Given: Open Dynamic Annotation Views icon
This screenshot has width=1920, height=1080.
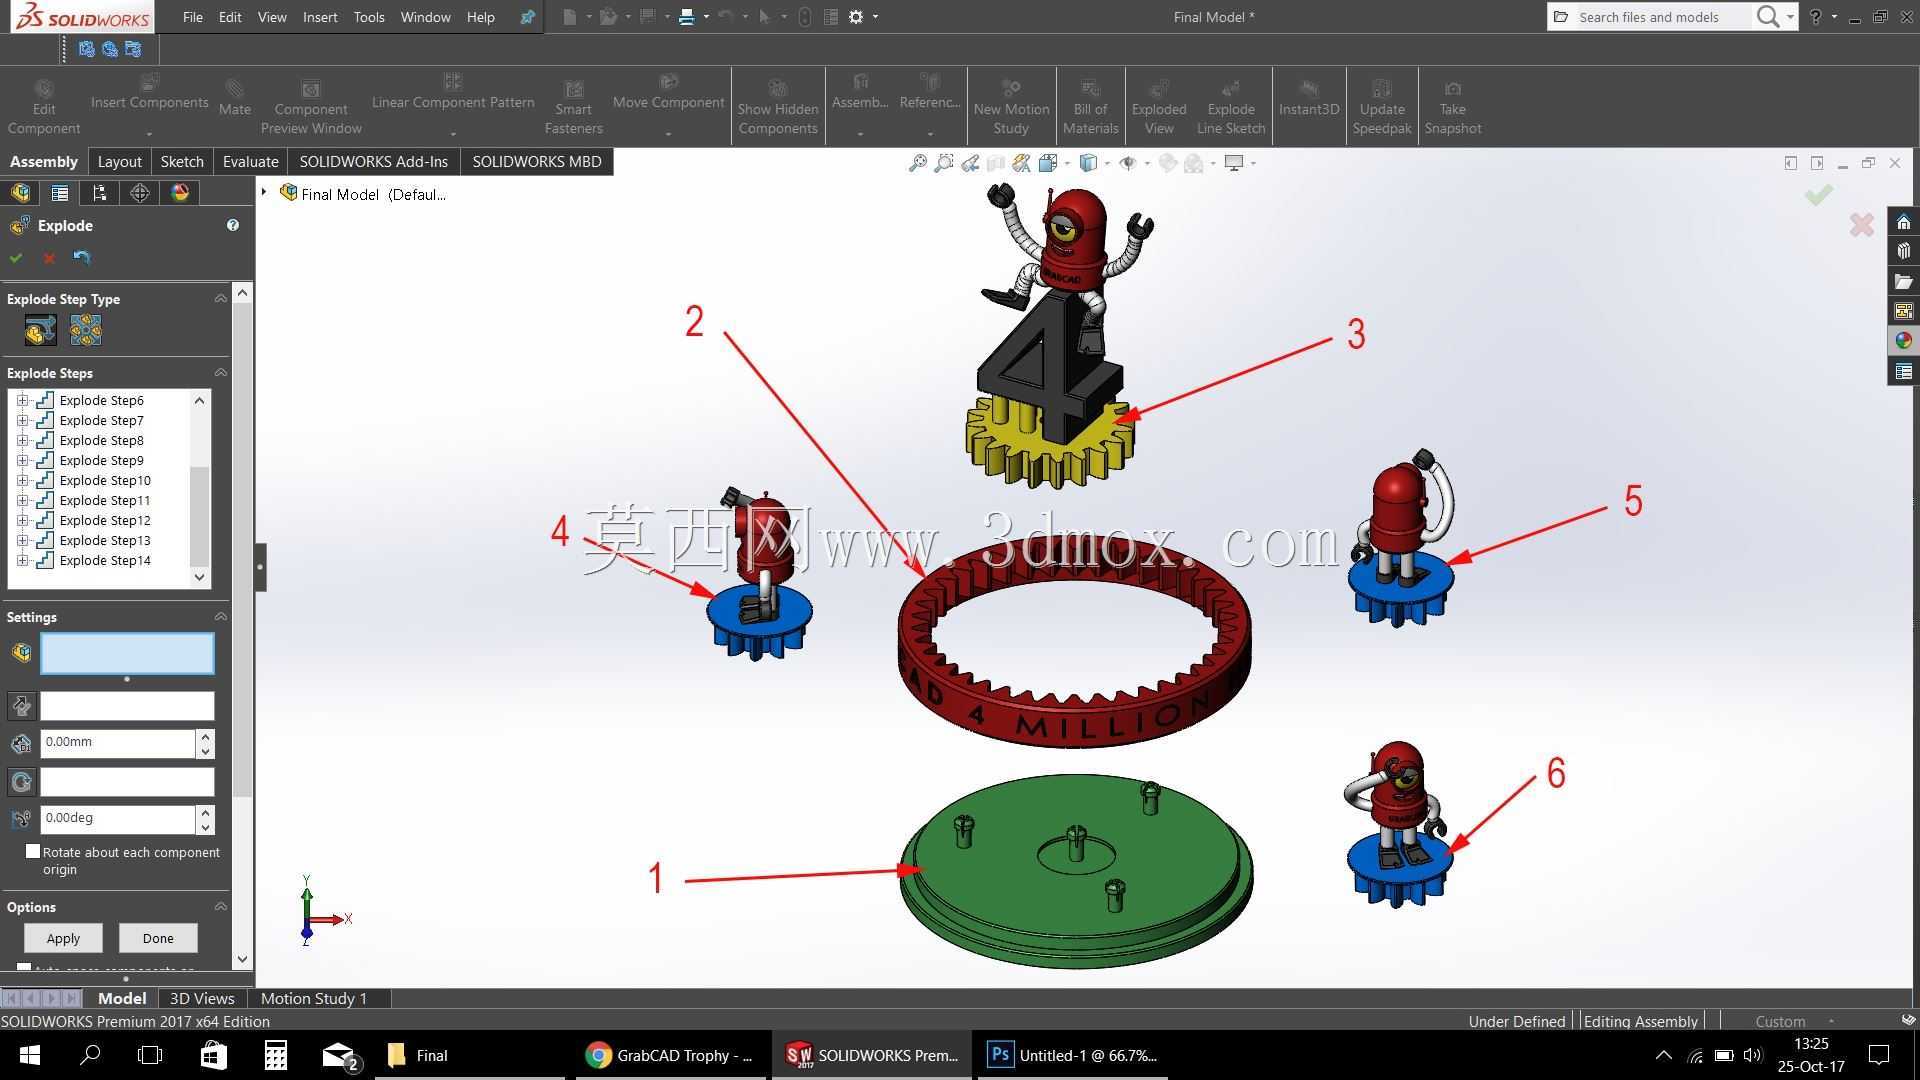Looking at the screenshot, I should tap(1021, 163).
